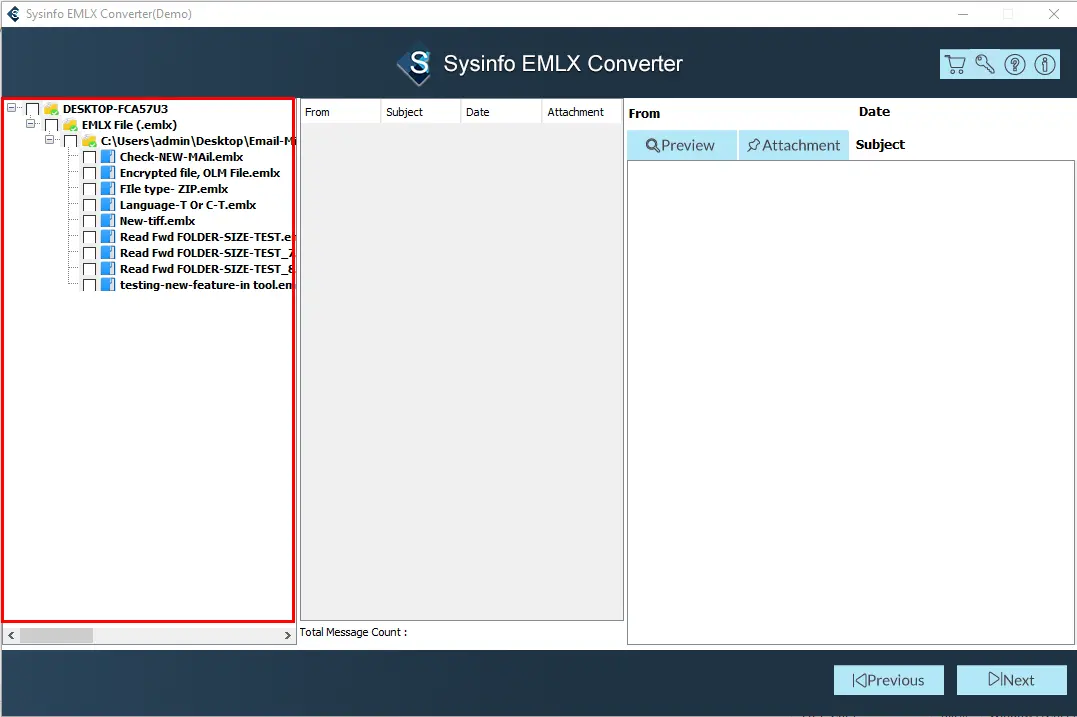Click the Sysinfo logo in title bar
The width and height of the screenshot is (1077, 717).
(13, 14)
